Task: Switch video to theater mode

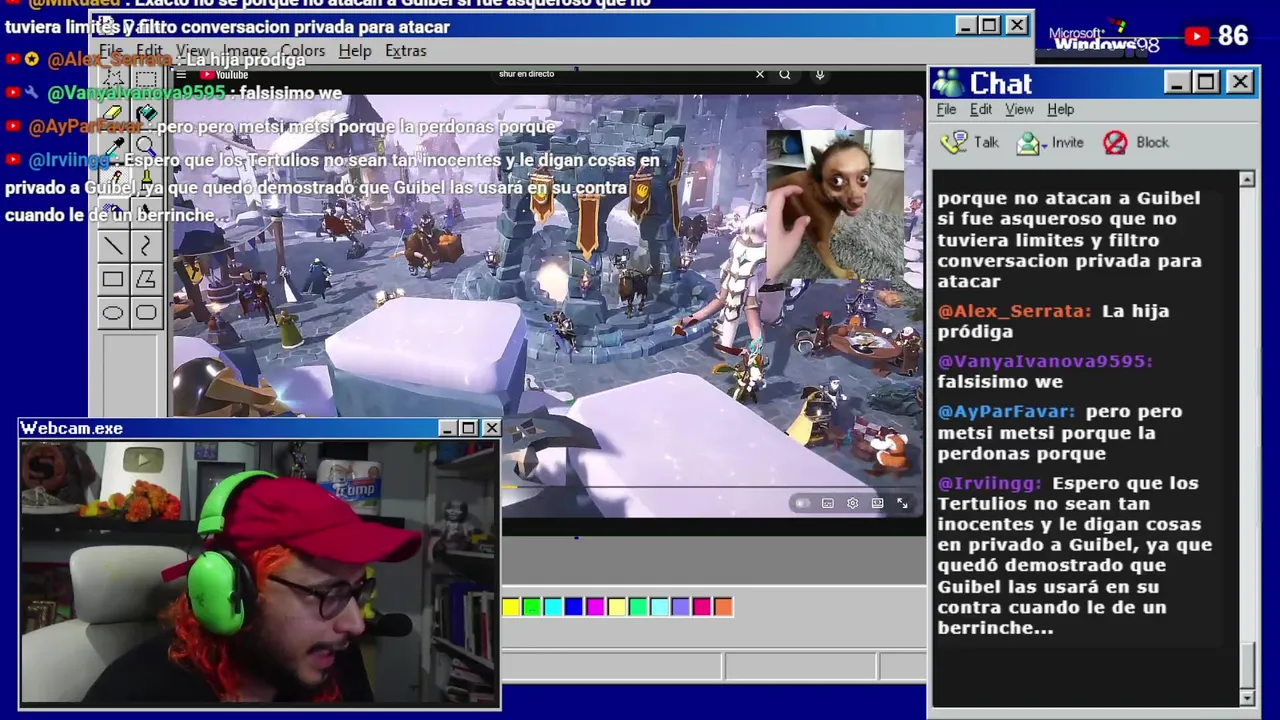Action: (x=877, y=503)
